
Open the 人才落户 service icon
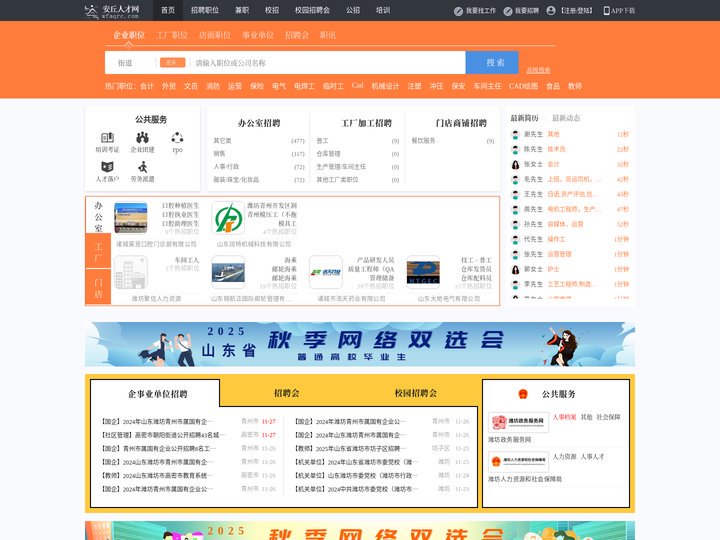click(x=107, y=167)
